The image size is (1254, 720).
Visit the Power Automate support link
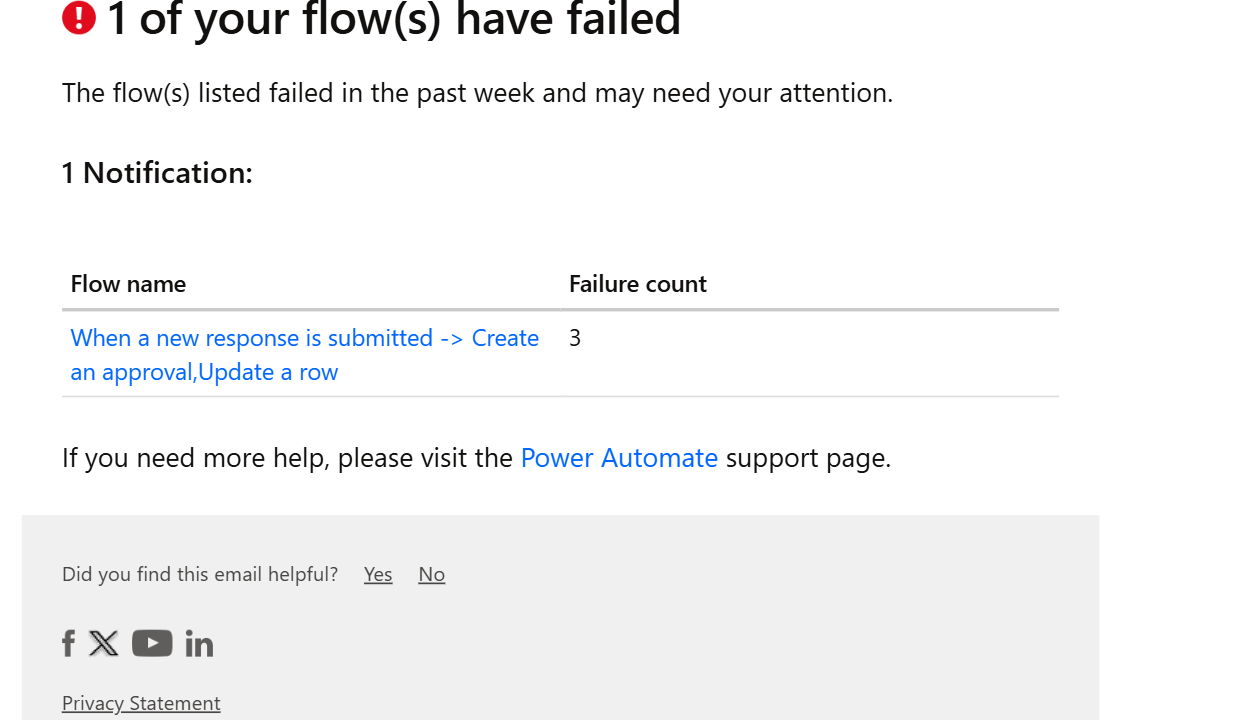tap(619, 458)
